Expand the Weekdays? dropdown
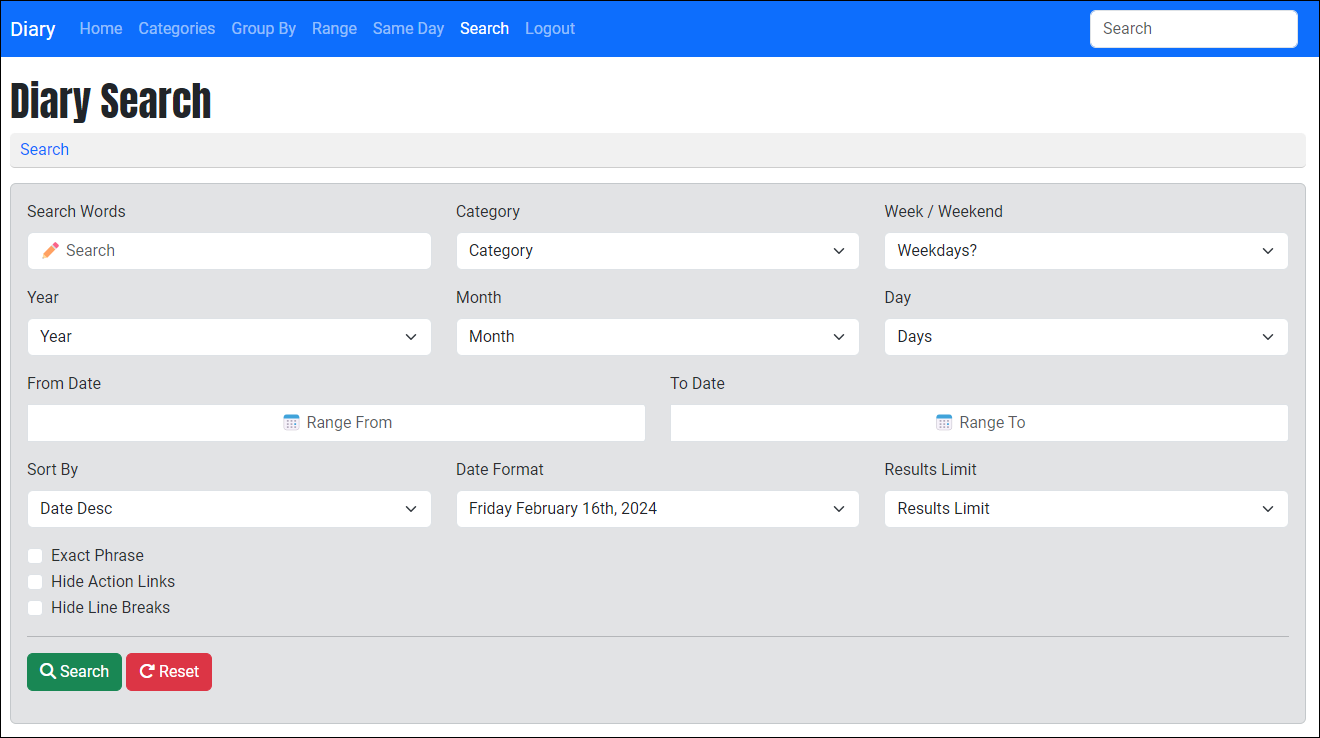 point(1086,251)
